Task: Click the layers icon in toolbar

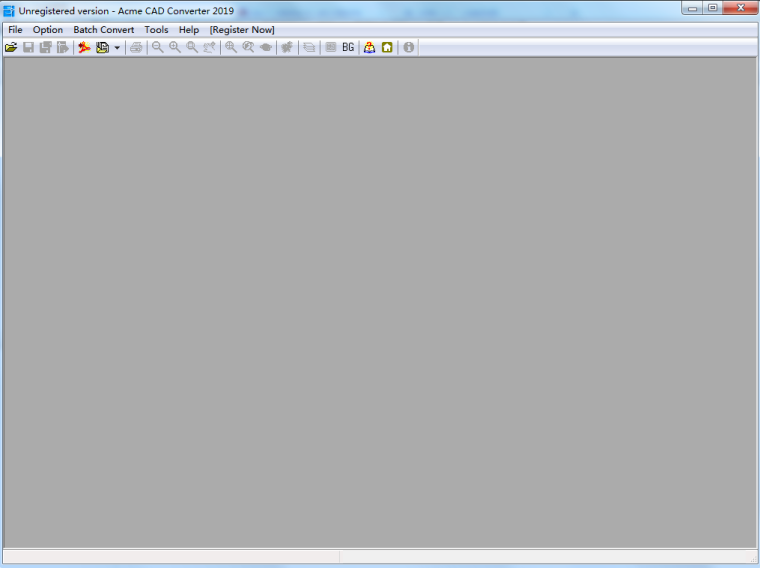Action: coord(309,47)
